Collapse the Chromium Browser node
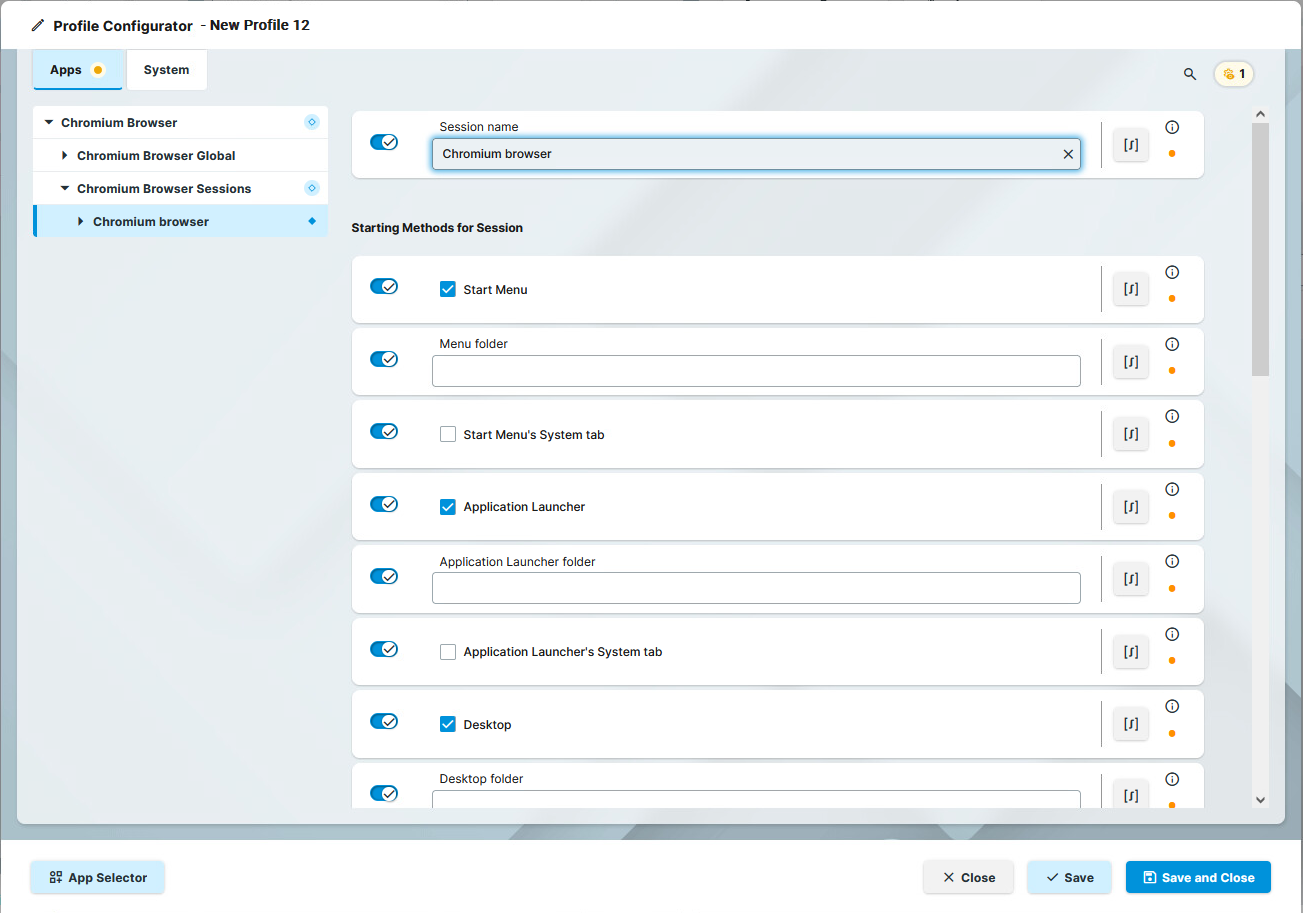The height and width of the screenshot is (913, 1303). 48,121
